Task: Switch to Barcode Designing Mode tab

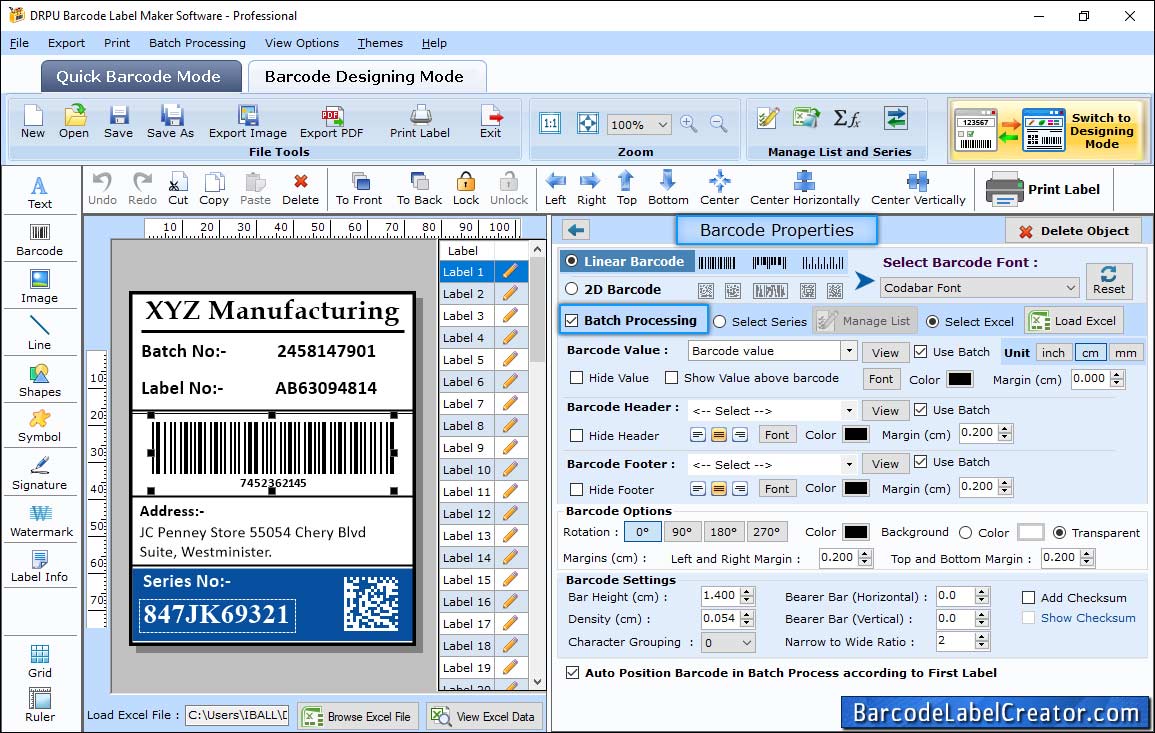Action: pos(365,77)
